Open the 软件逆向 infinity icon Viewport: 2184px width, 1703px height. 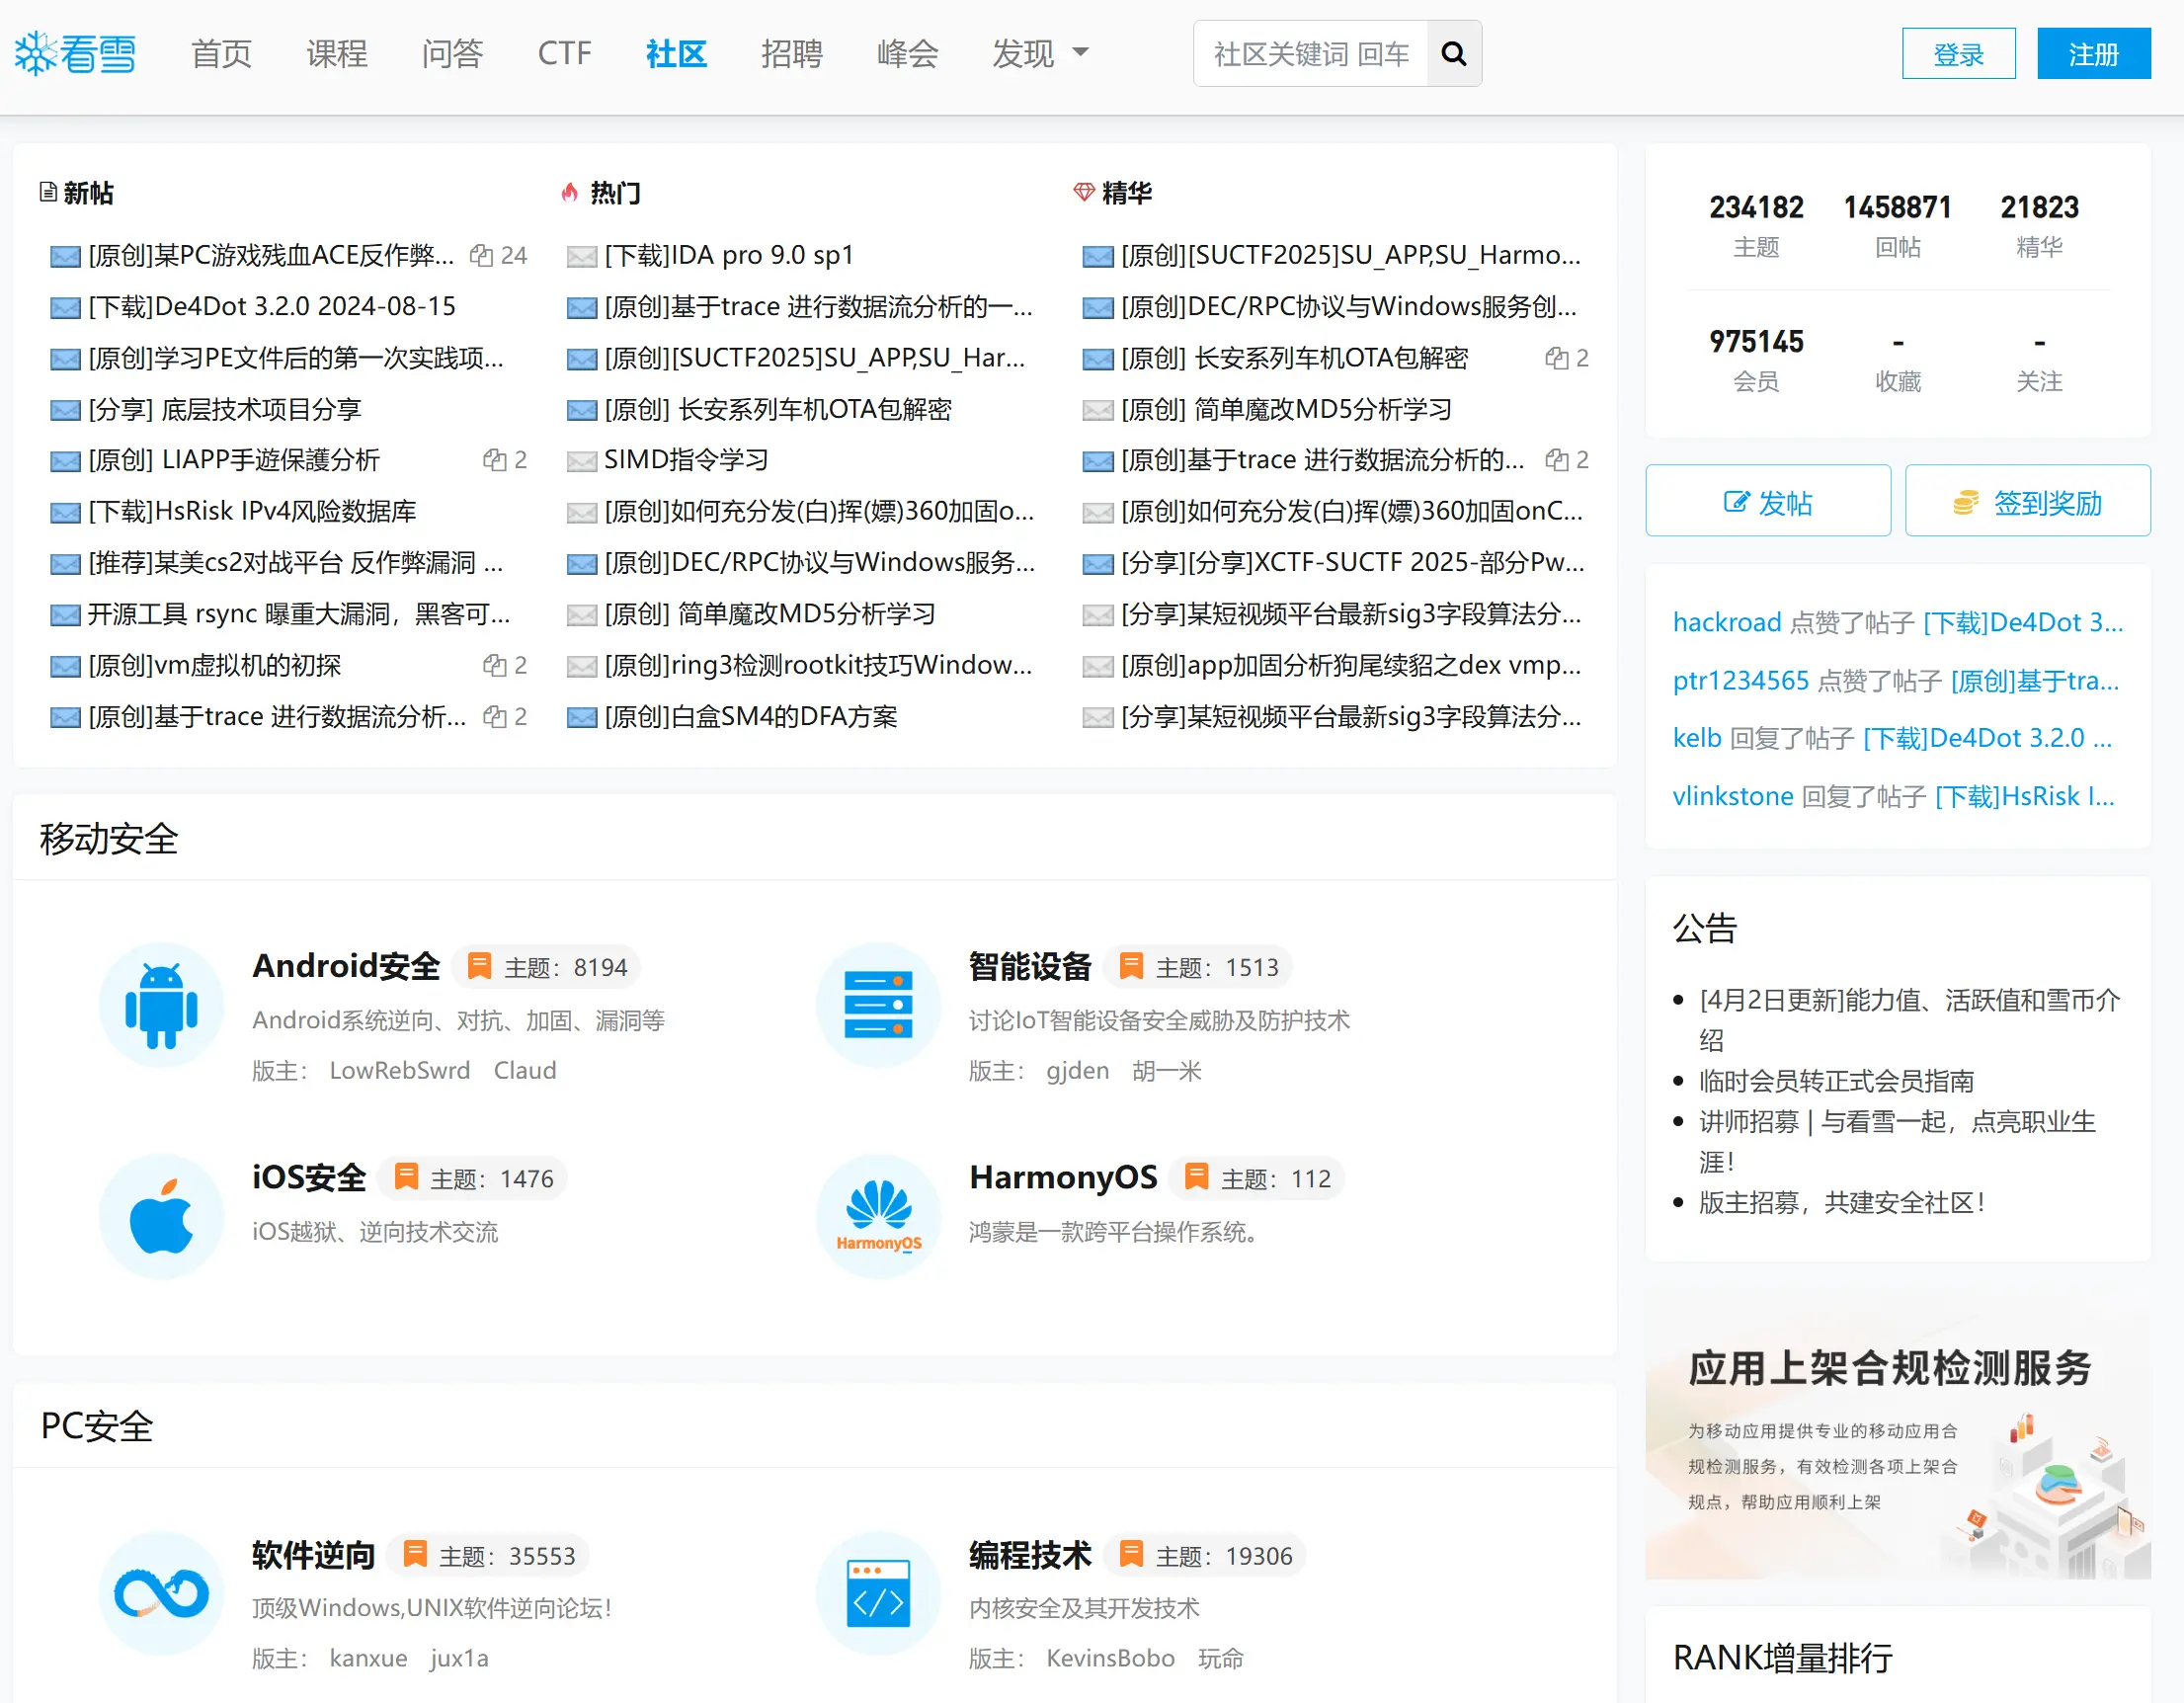(x=161, y=1592)
